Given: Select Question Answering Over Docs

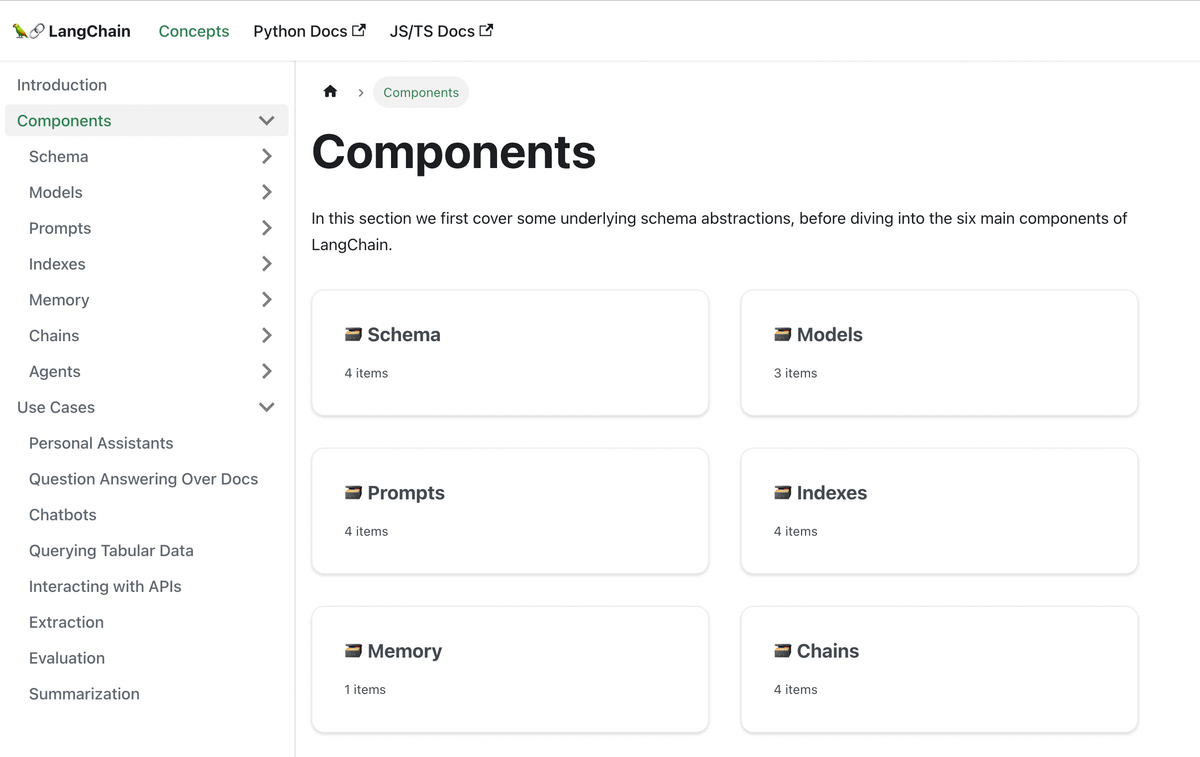Looking at the screenshot, I should (x=143, y=479).
